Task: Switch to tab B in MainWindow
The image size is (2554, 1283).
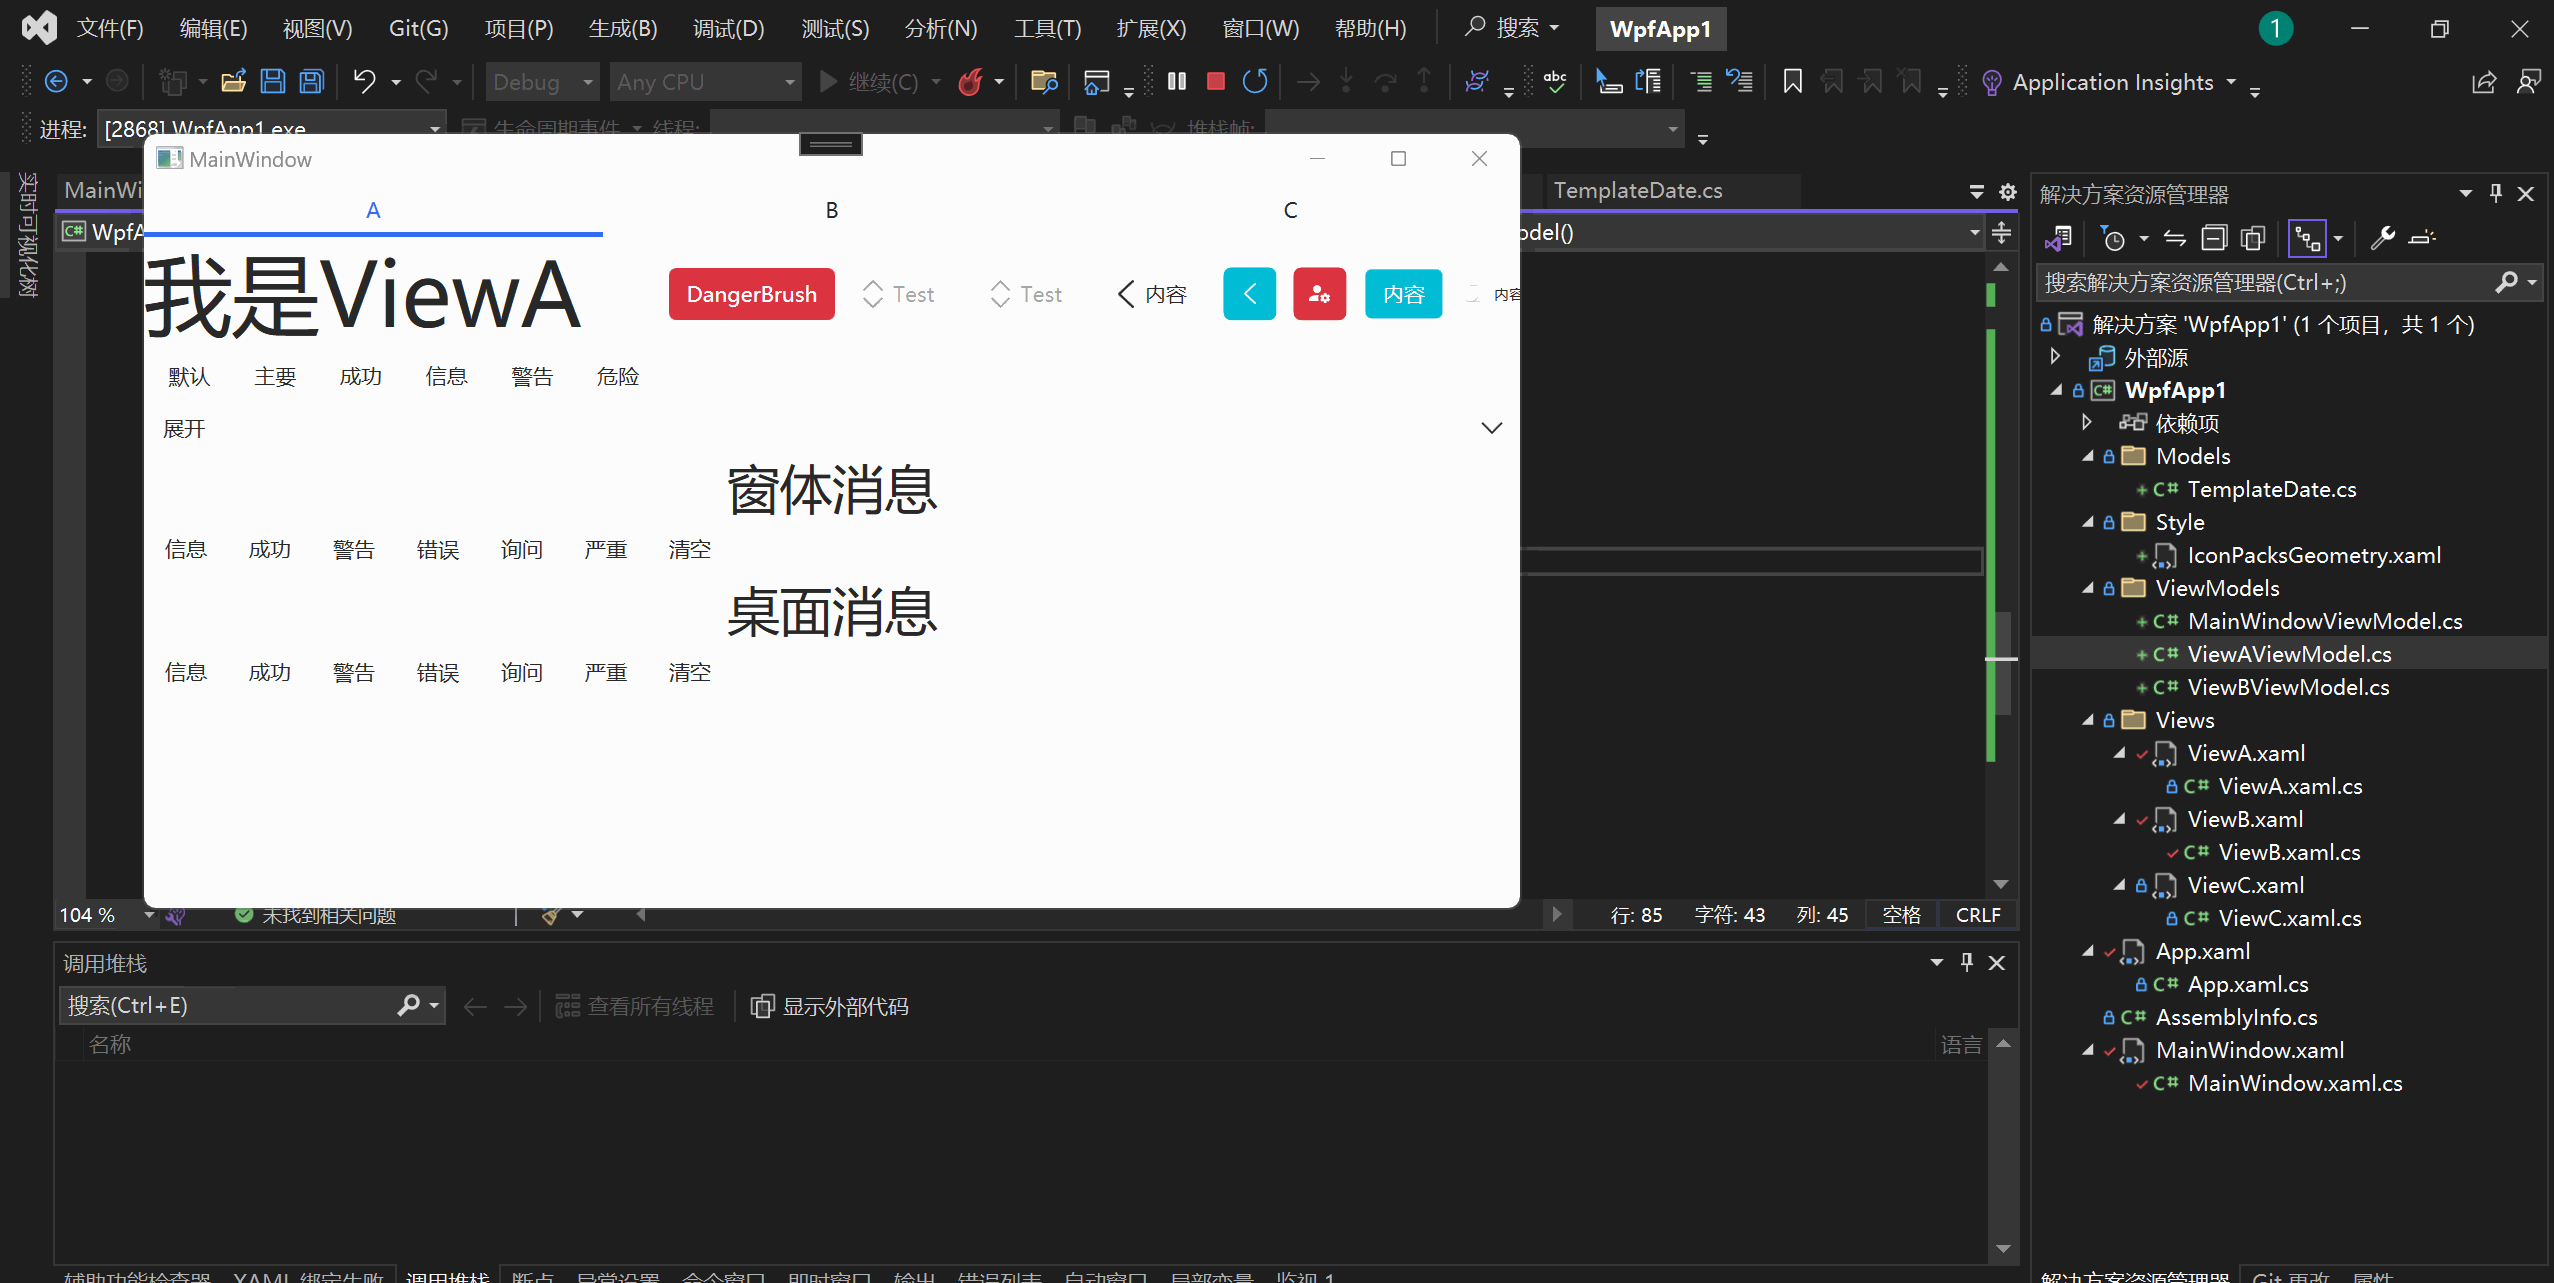Action: click(831, 209)
